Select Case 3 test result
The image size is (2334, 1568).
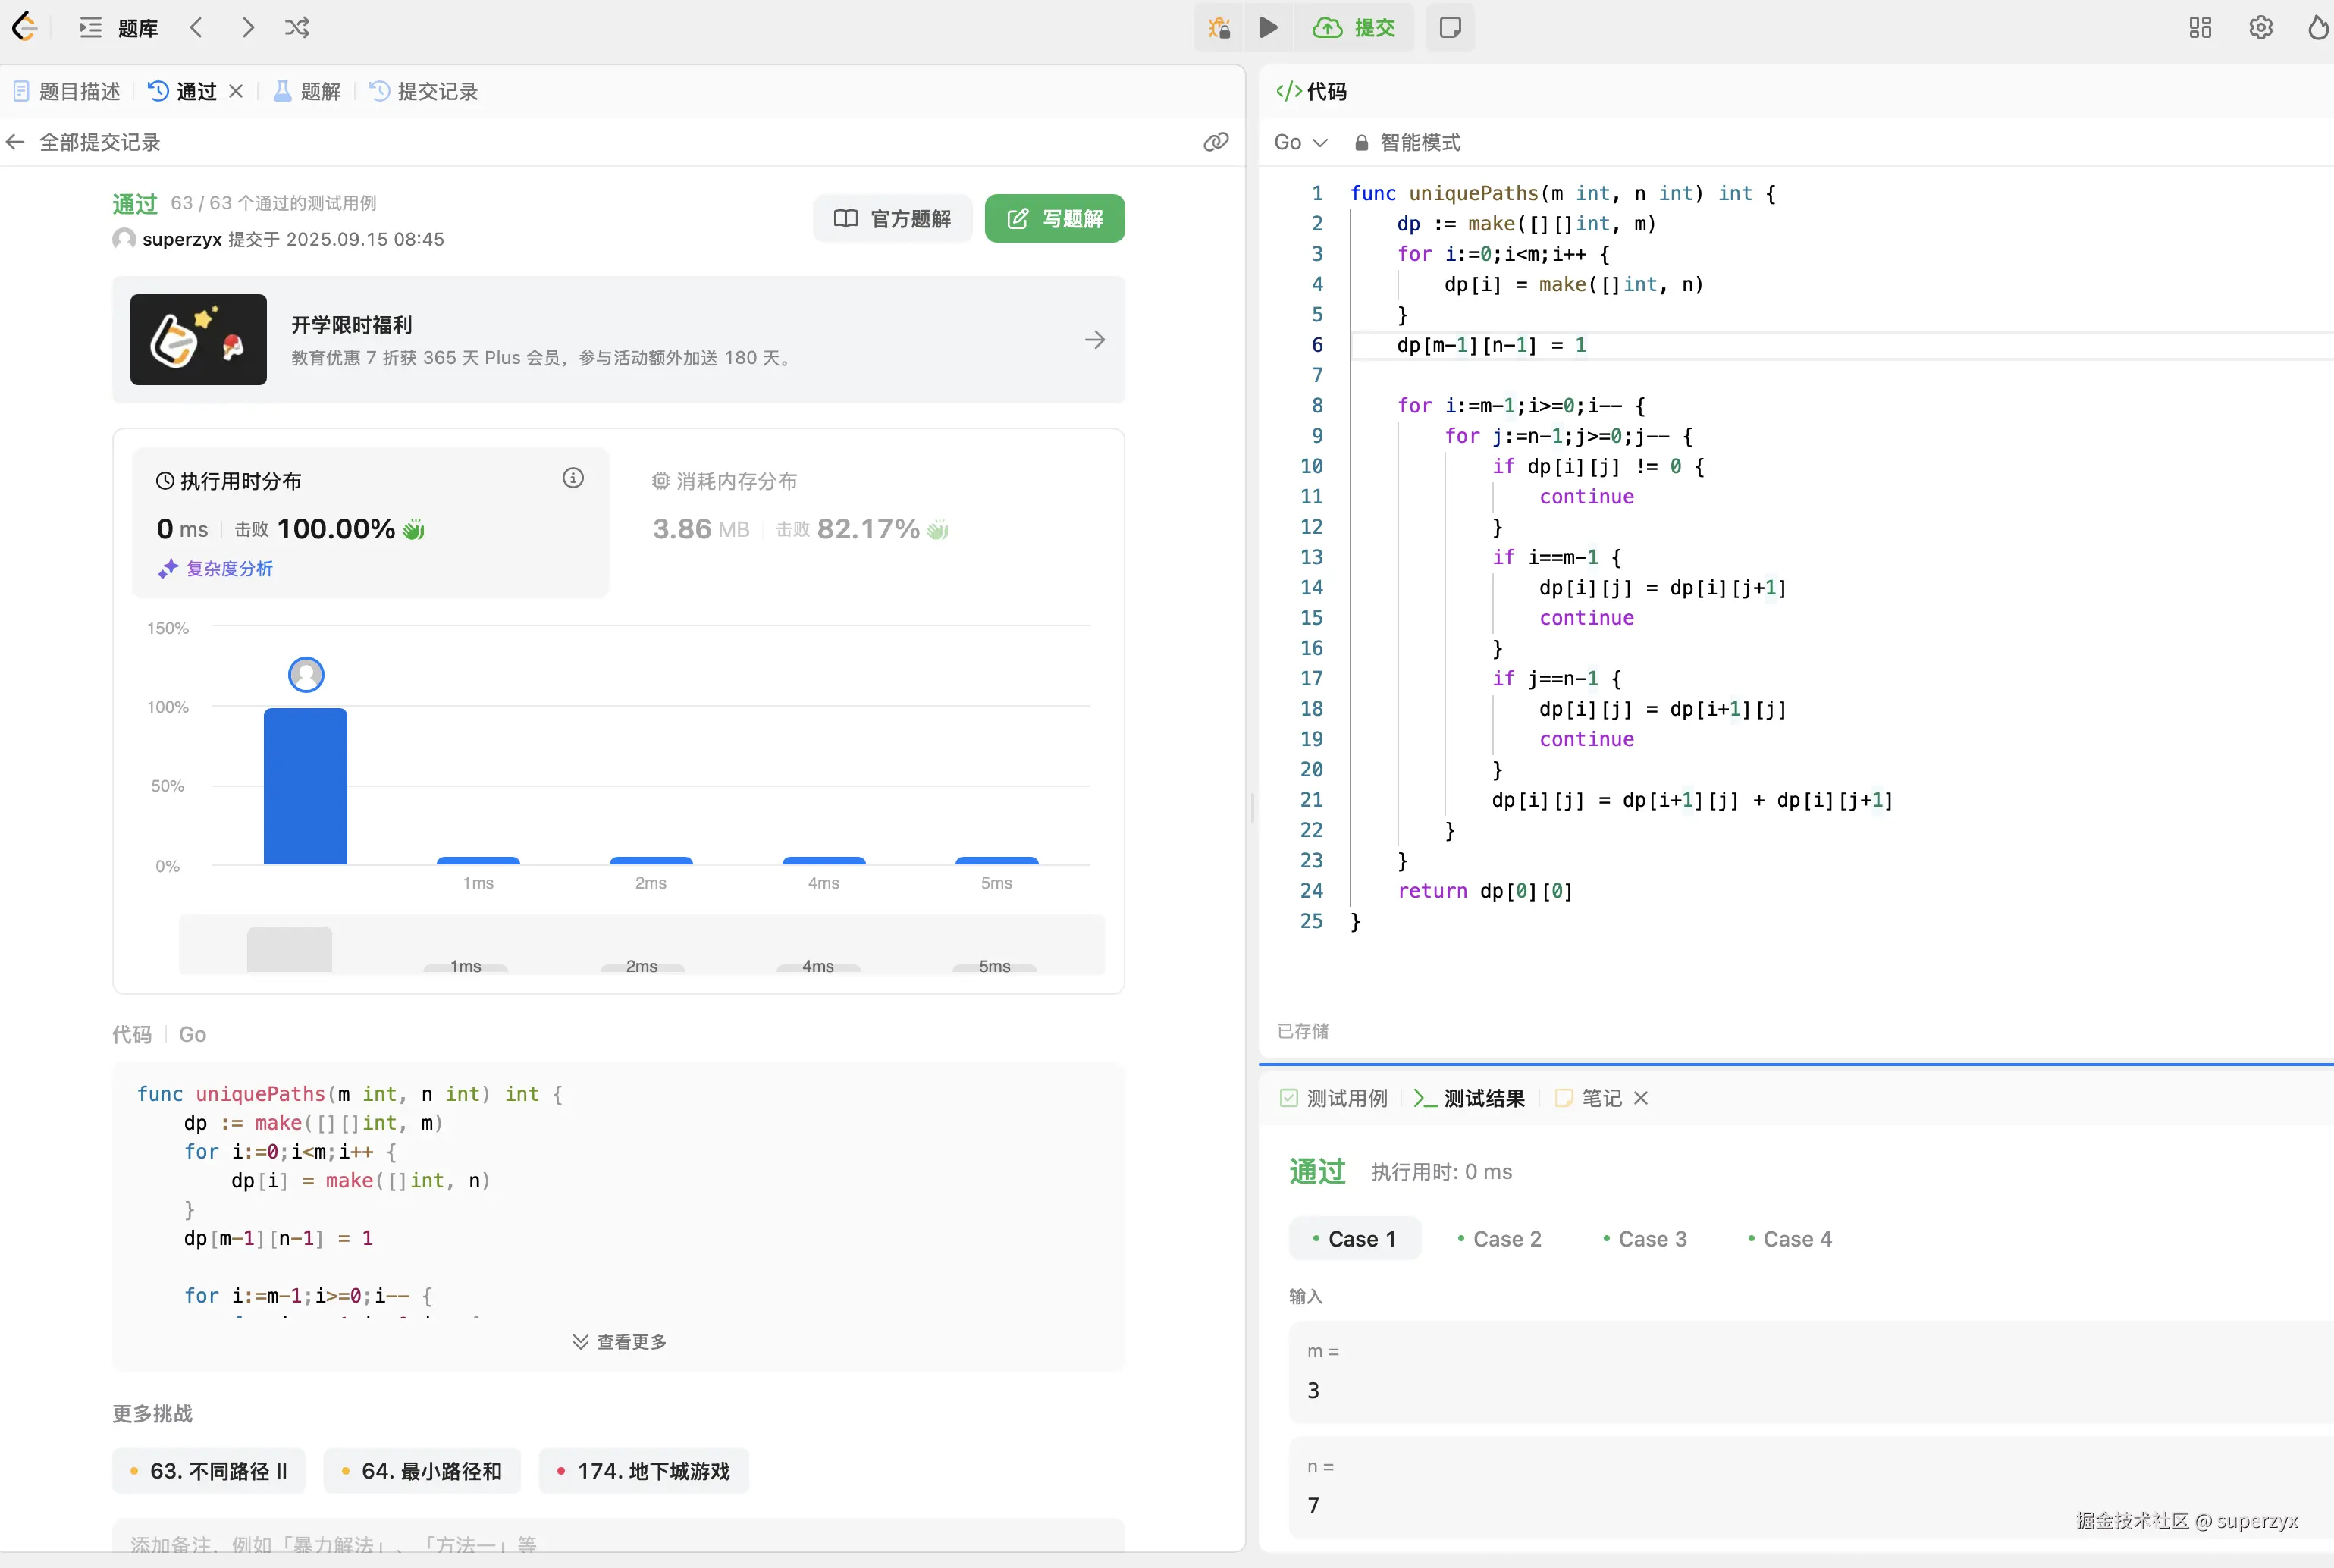[x=1645, y=1239]
